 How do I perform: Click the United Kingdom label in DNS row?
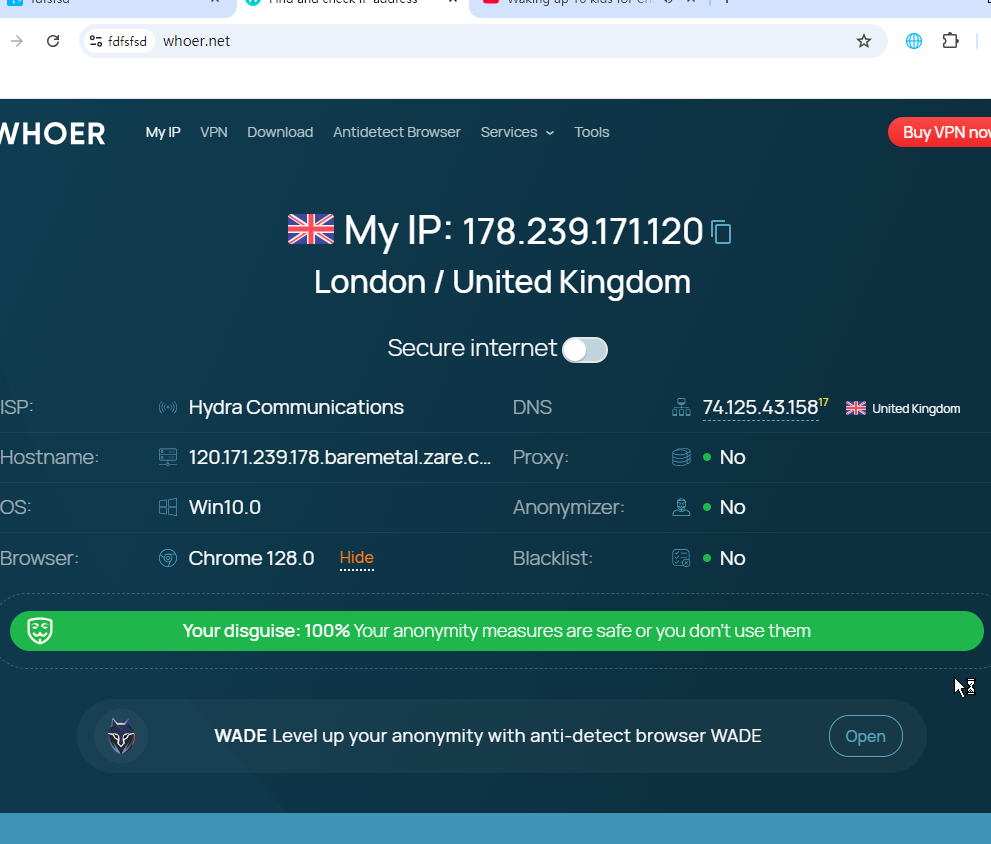916,408
